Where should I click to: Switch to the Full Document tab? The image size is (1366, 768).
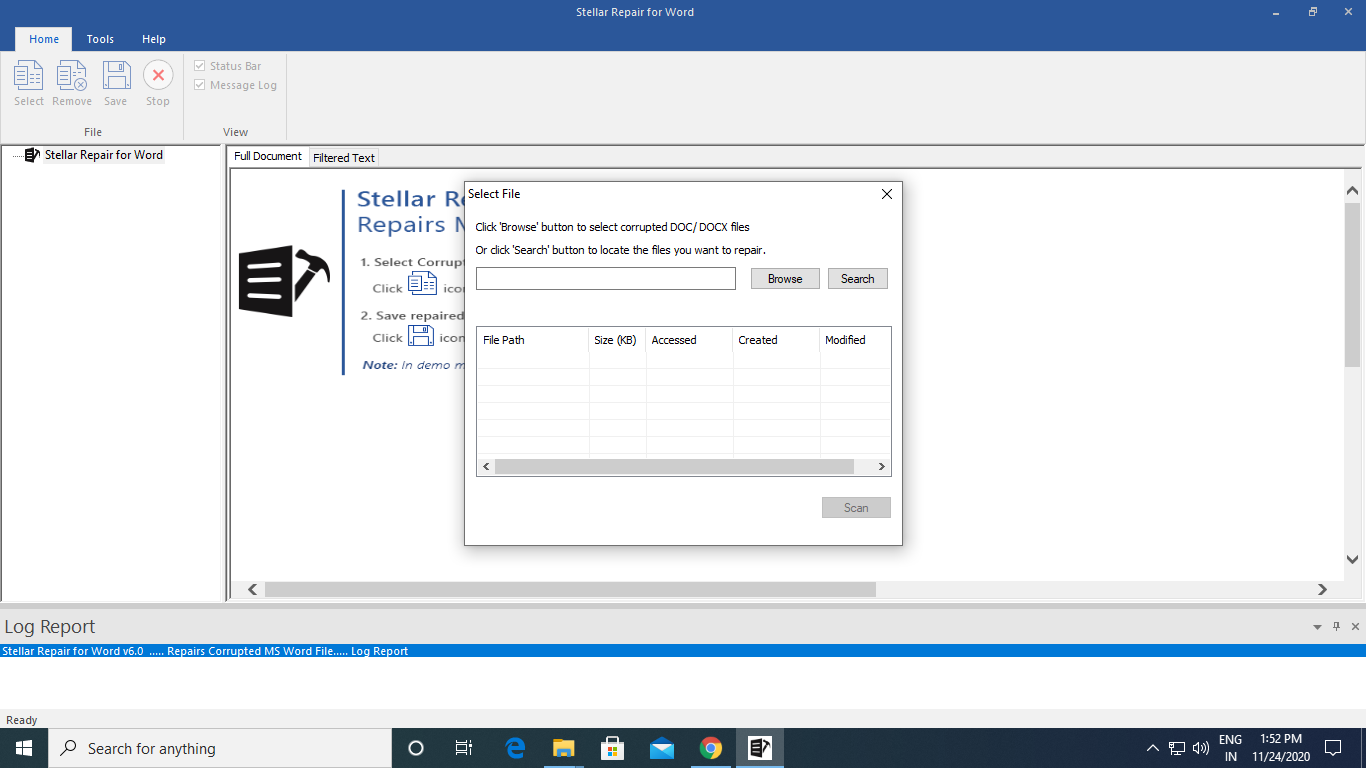pyautogui.click(x=268, y=156)
